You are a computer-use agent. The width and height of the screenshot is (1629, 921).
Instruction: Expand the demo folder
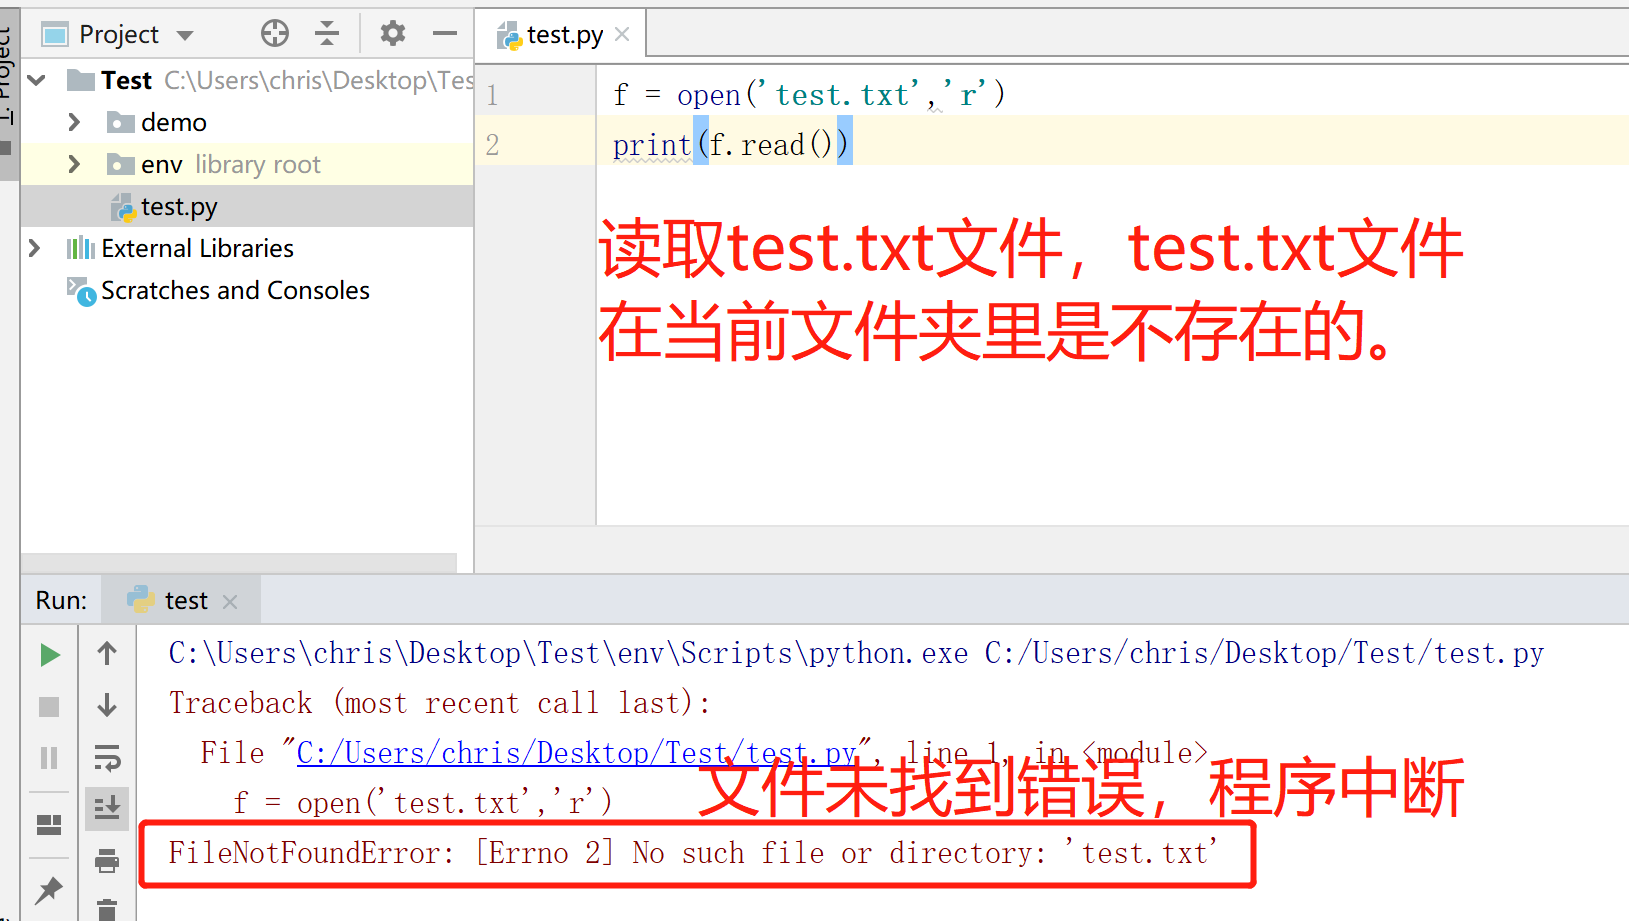tap(74, 122)
